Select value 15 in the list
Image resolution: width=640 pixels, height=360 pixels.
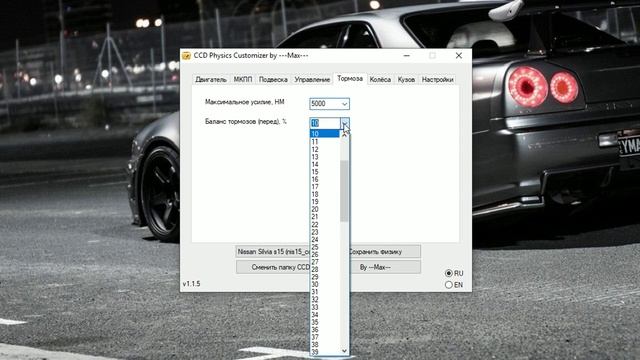[x=325, y=172]
